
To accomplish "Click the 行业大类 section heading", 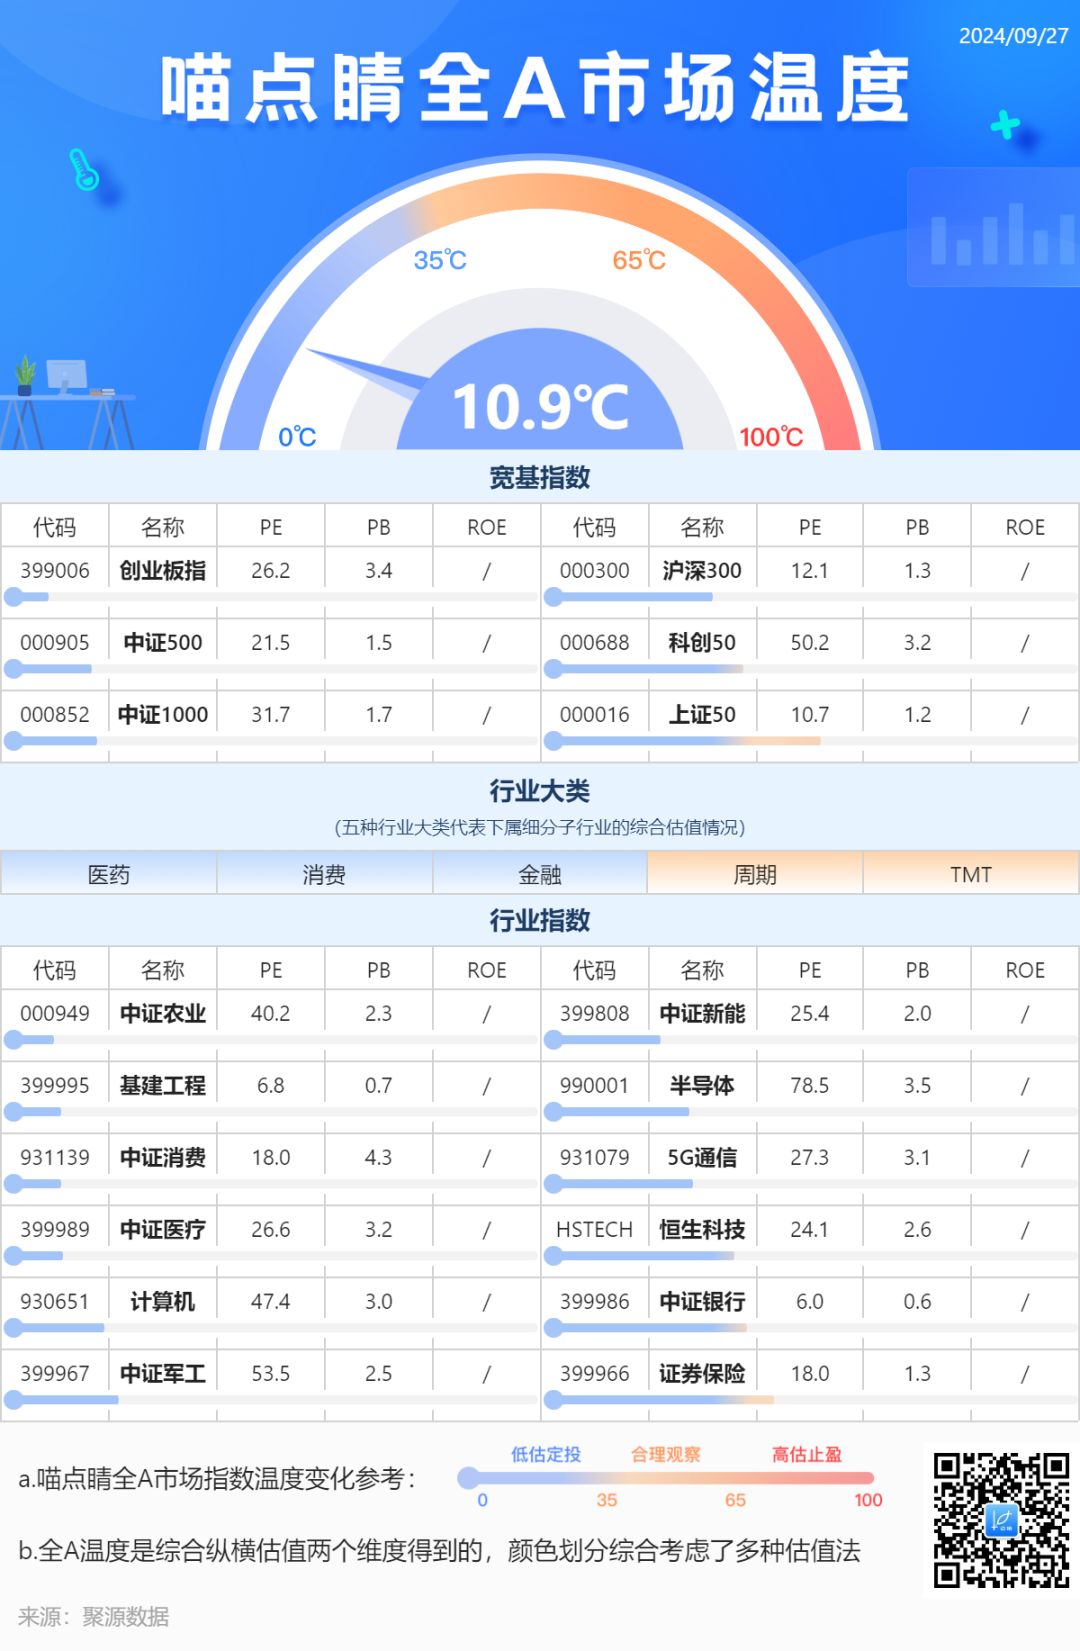I will pos(540,791).
